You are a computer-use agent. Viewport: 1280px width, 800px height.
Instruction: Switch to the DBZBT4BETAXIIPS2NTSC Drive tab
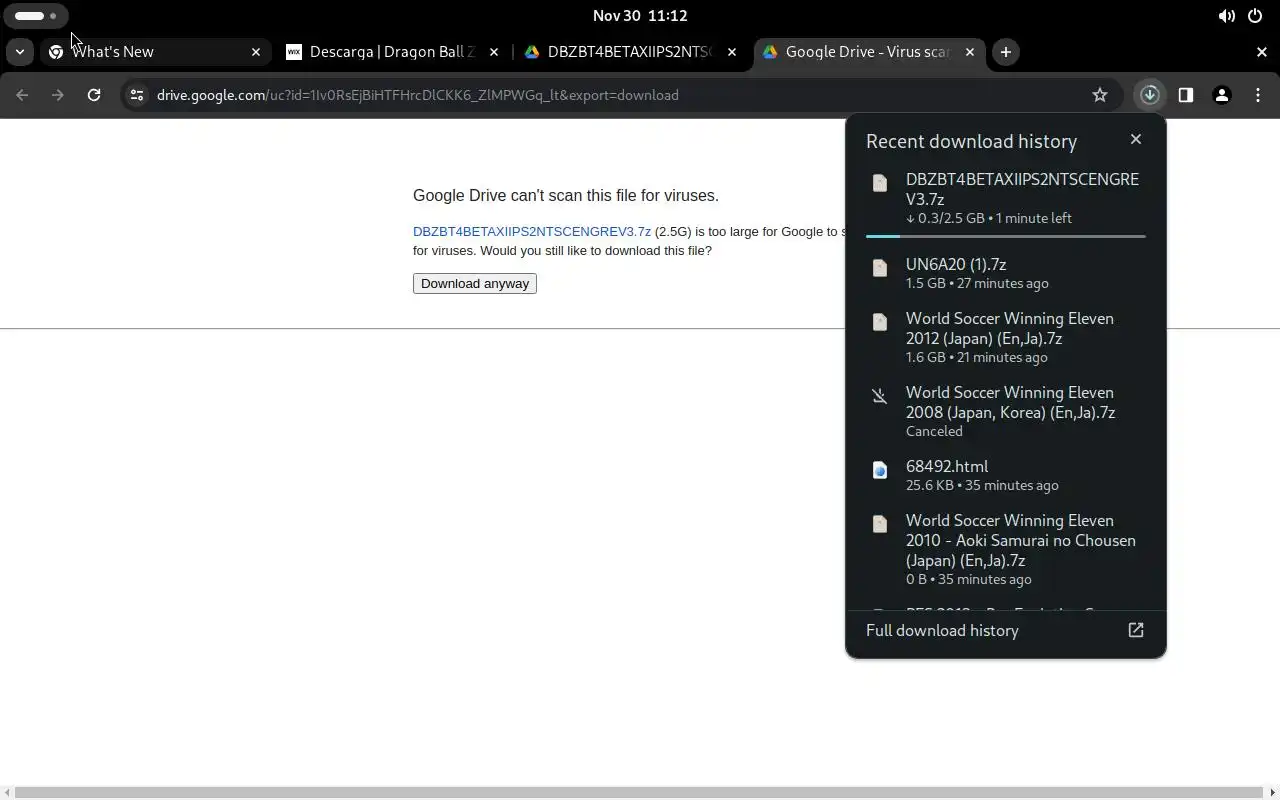tap(630, 52)
